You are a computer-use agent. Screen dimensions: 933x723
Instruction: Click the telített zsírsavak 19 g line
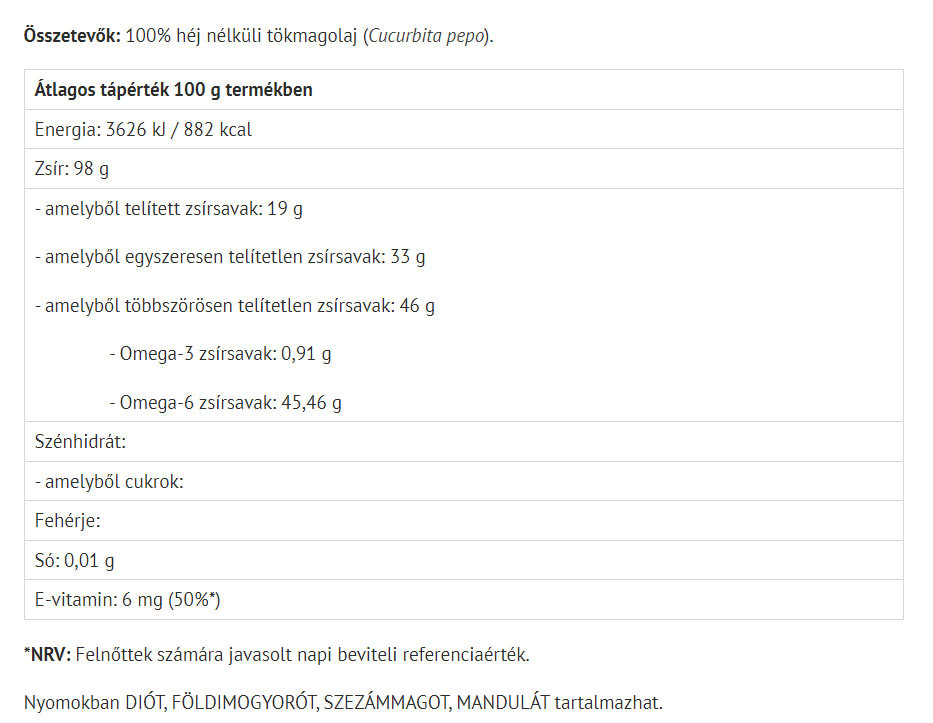point(168,209)
